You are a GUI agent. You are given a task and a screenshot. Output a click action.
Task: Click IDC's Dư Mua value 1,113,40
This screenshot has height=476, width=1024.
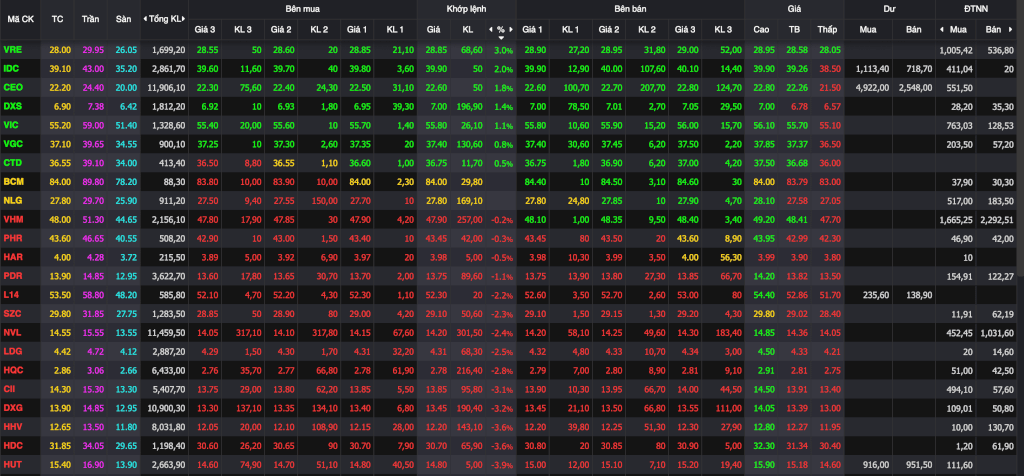pos(874,68)
